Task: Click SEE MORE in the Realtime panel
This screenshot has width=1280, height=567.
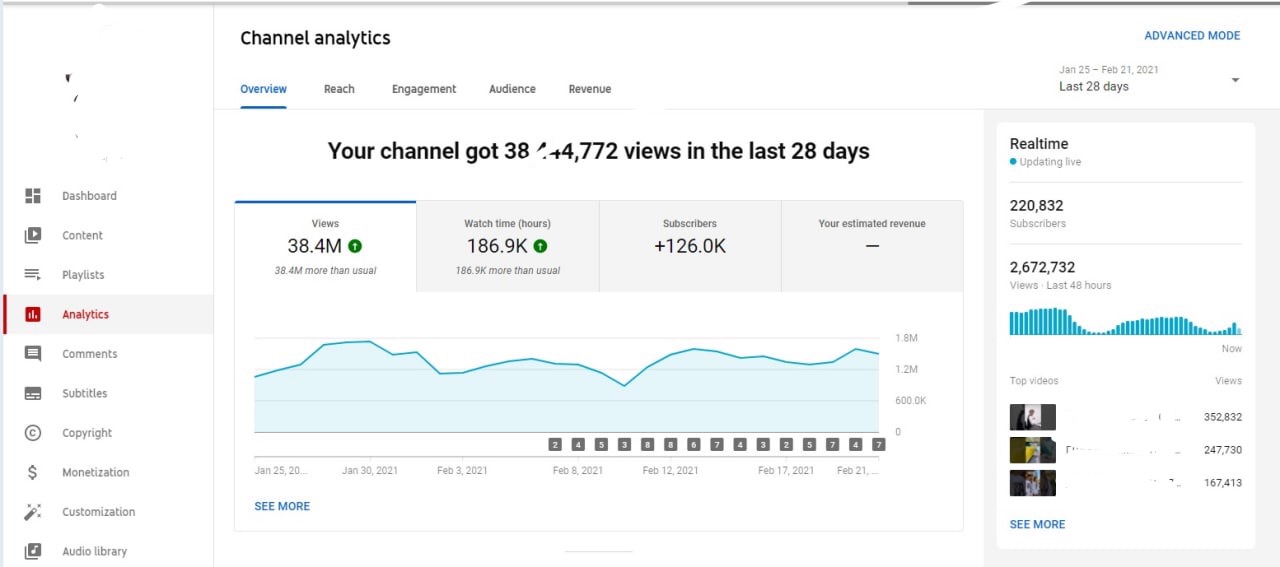Action: (1037, 524)
